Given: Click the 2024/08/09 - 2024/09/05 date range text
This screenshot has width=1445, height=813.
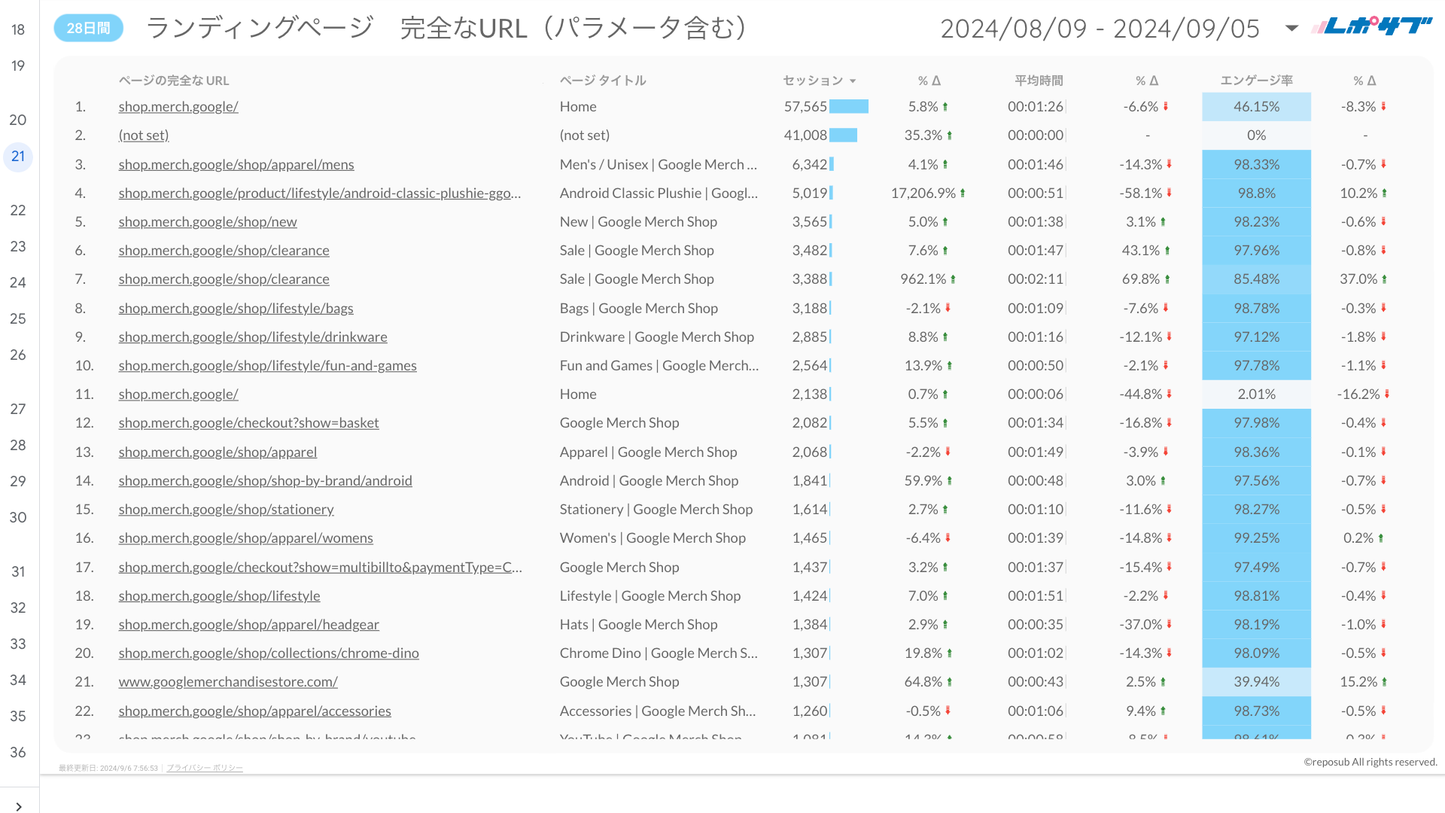Looking at the screenshot, I should (1100, 28).
